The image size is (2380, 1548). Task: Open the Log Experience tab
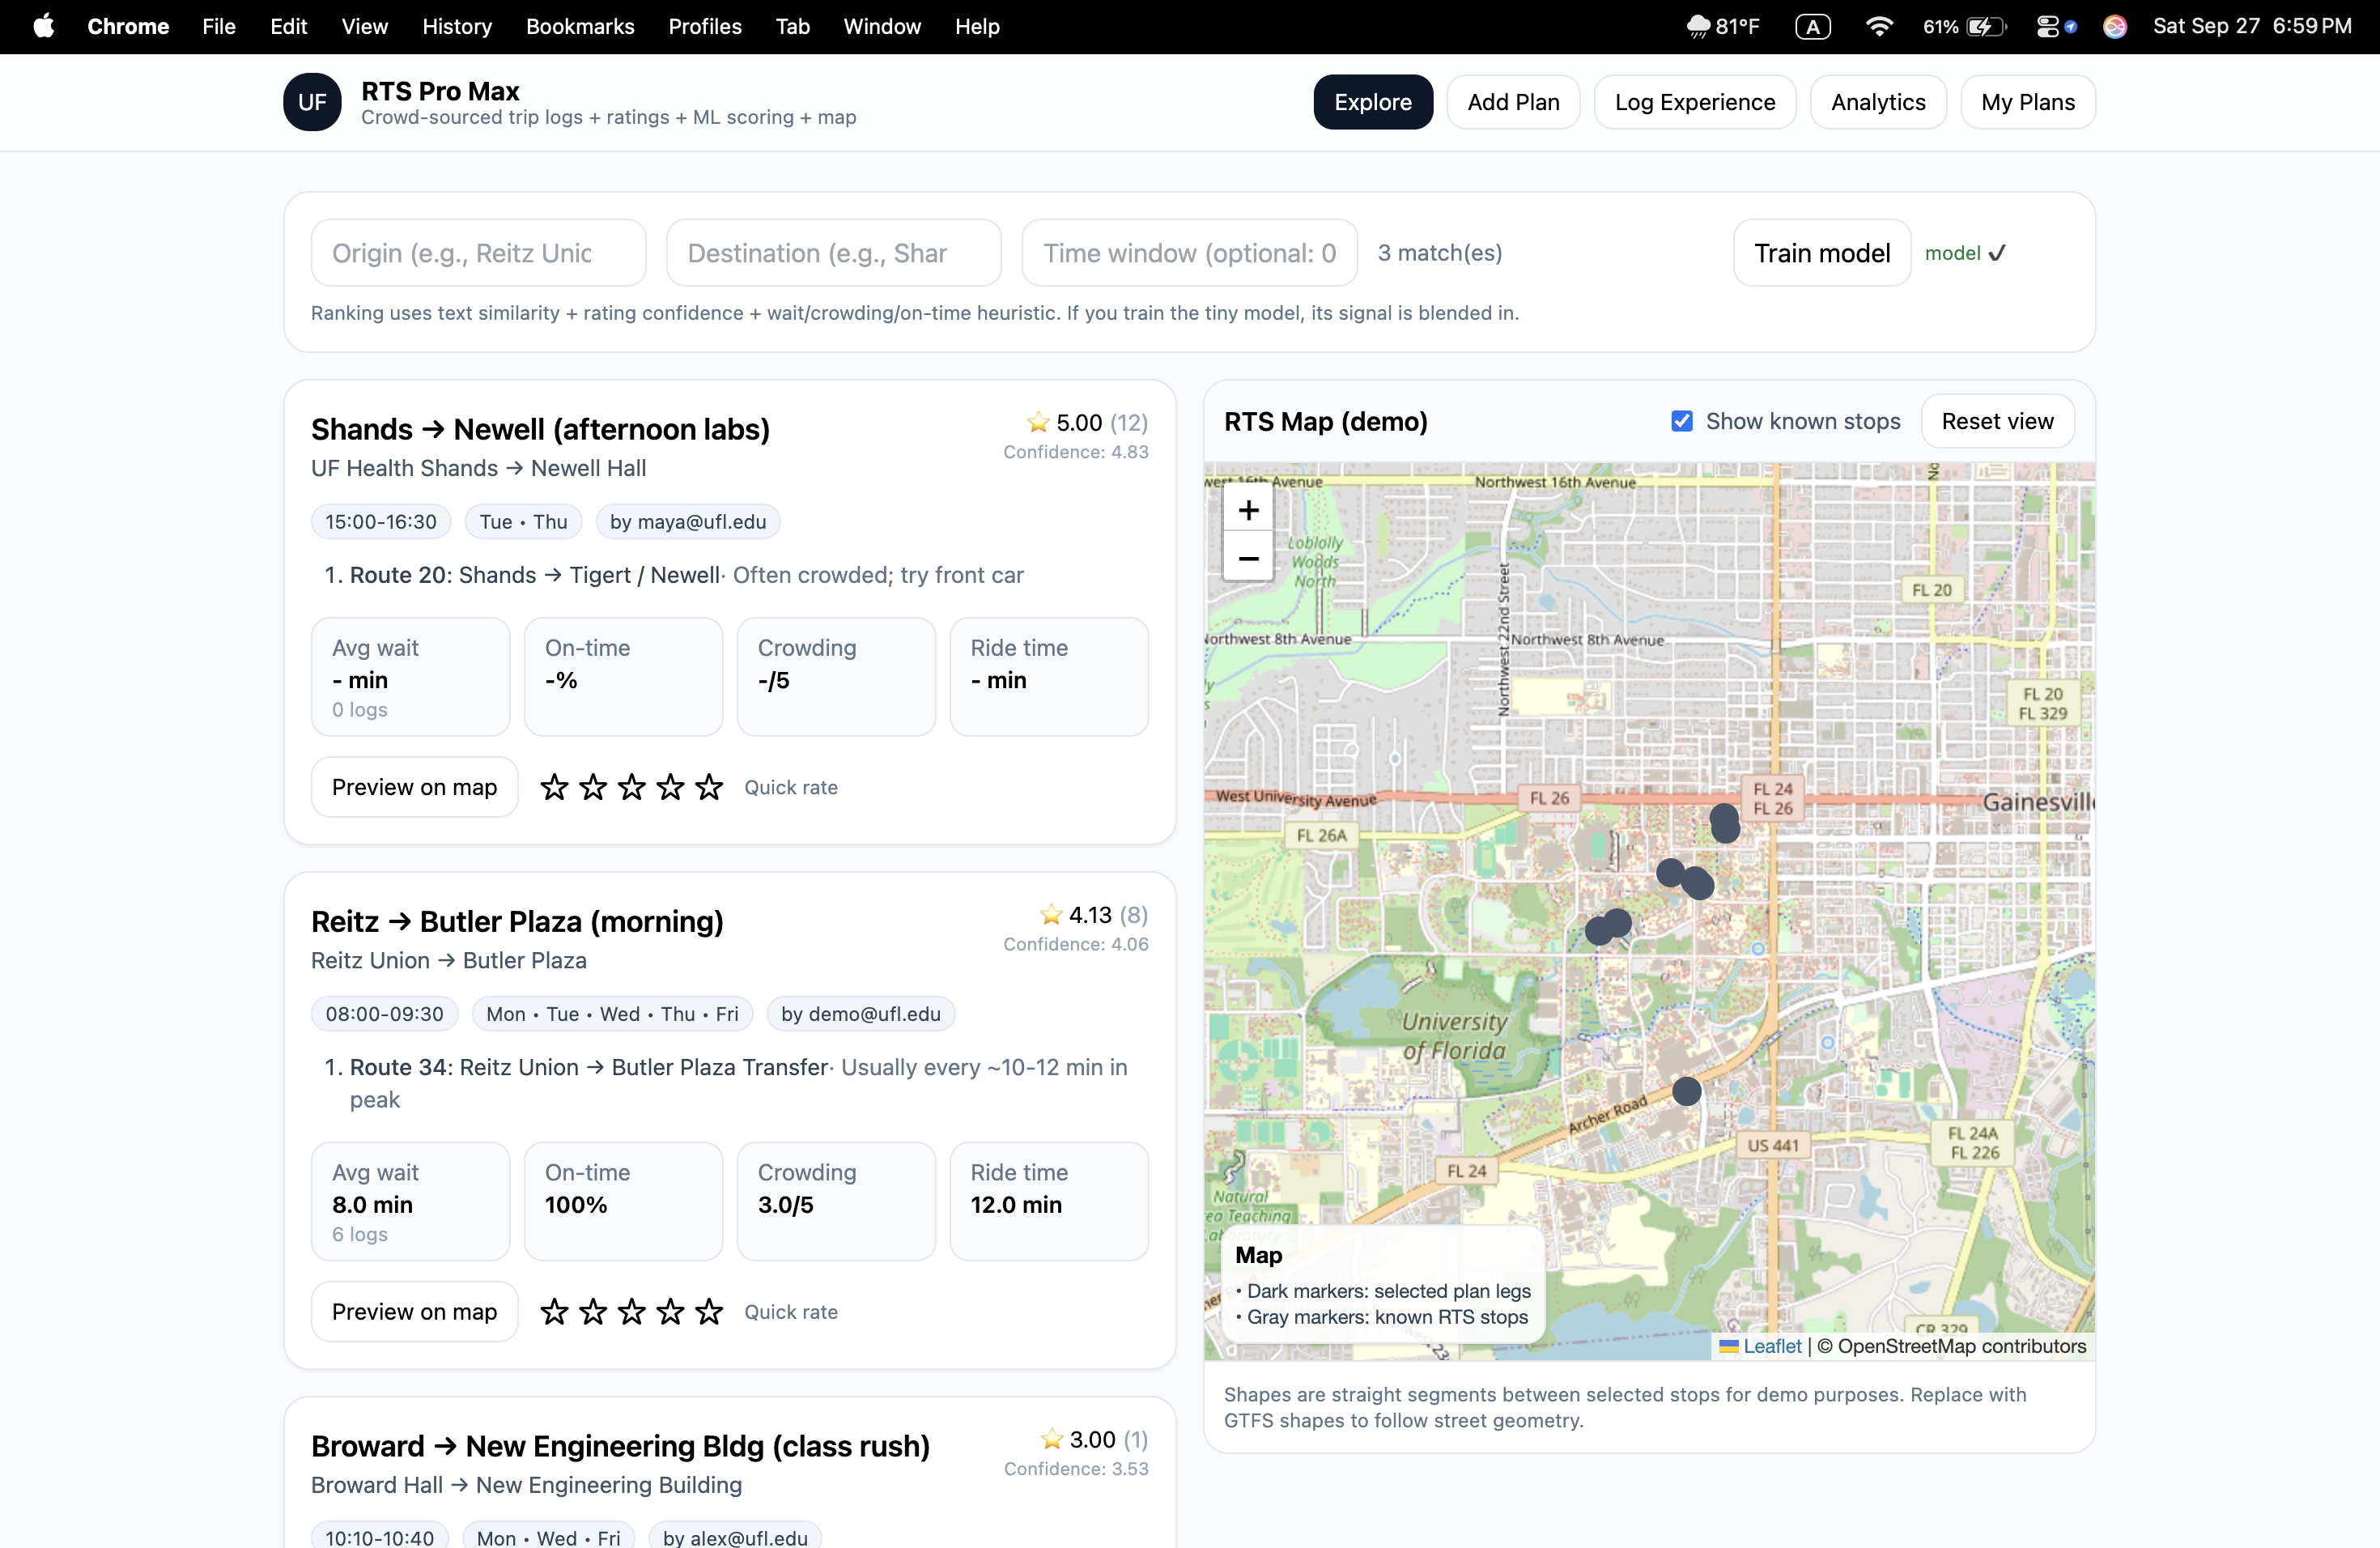1694,102
